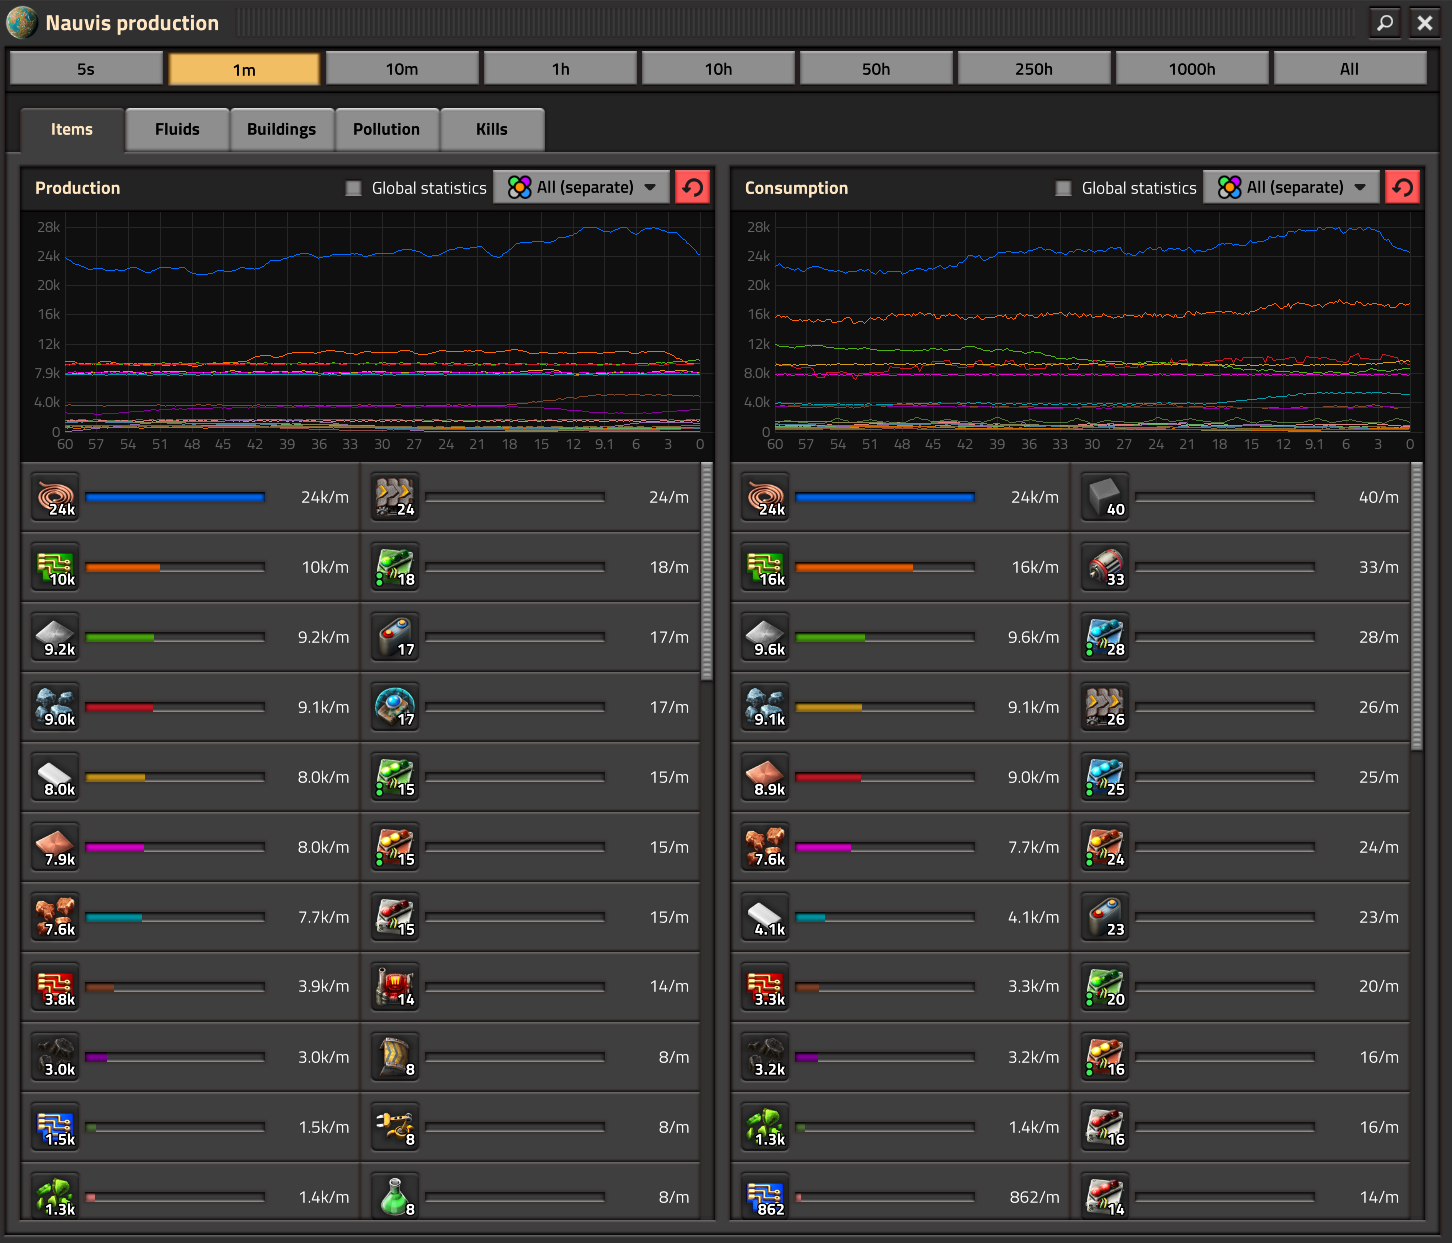Choose the 50h time range
1452x1243 pixels.
[876, 69]
